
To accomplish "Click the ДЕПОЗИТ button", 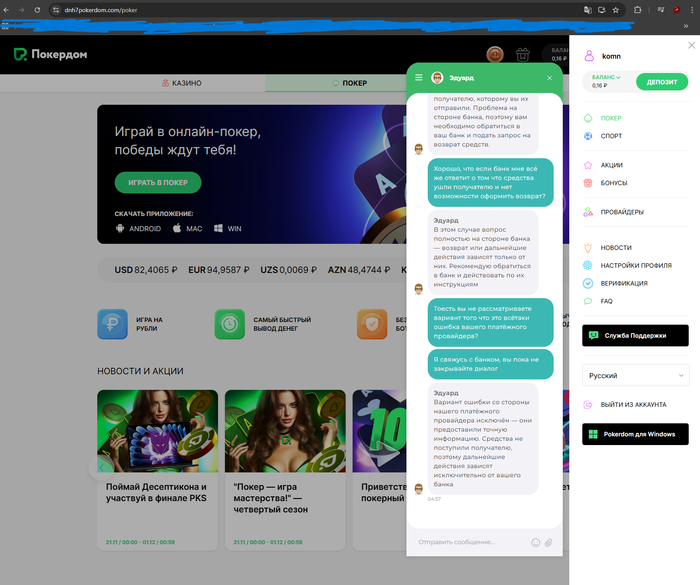I will pos(662,82).
